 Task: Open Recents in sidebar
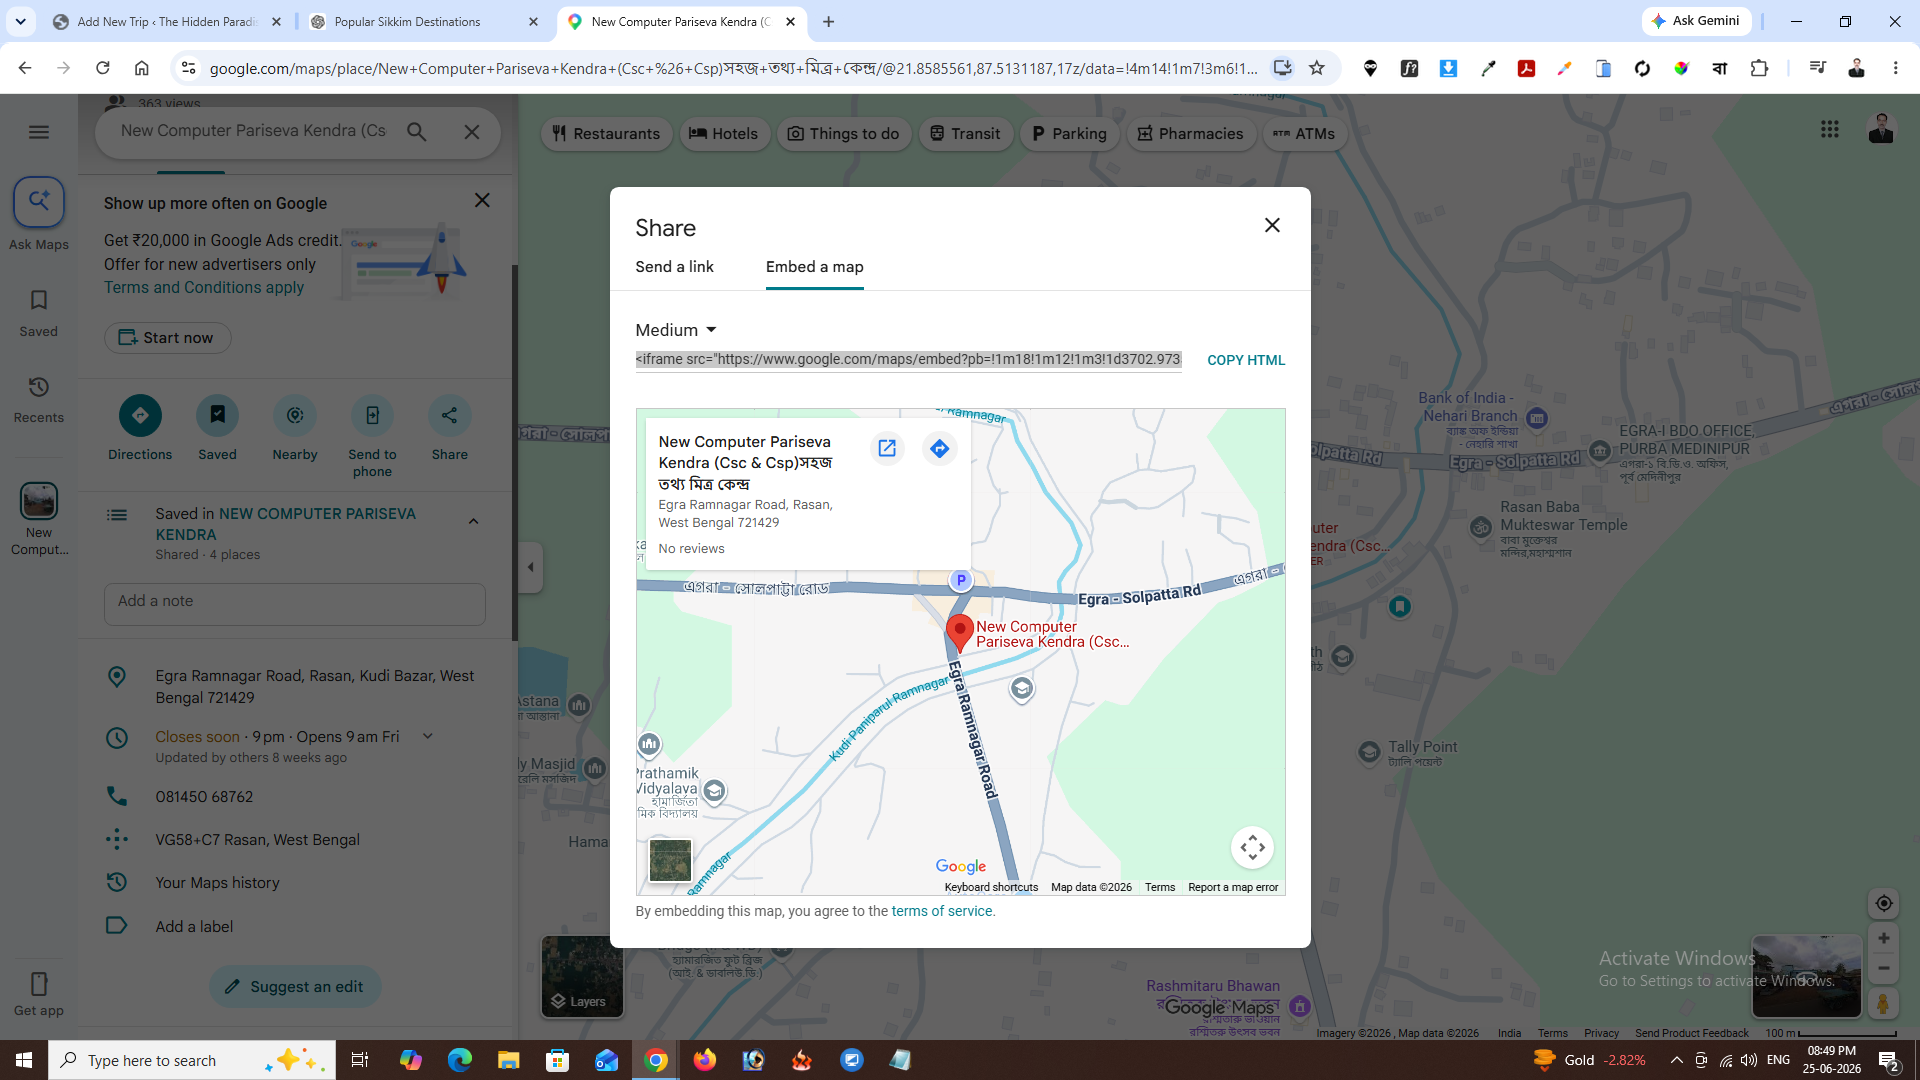point(39,399)
